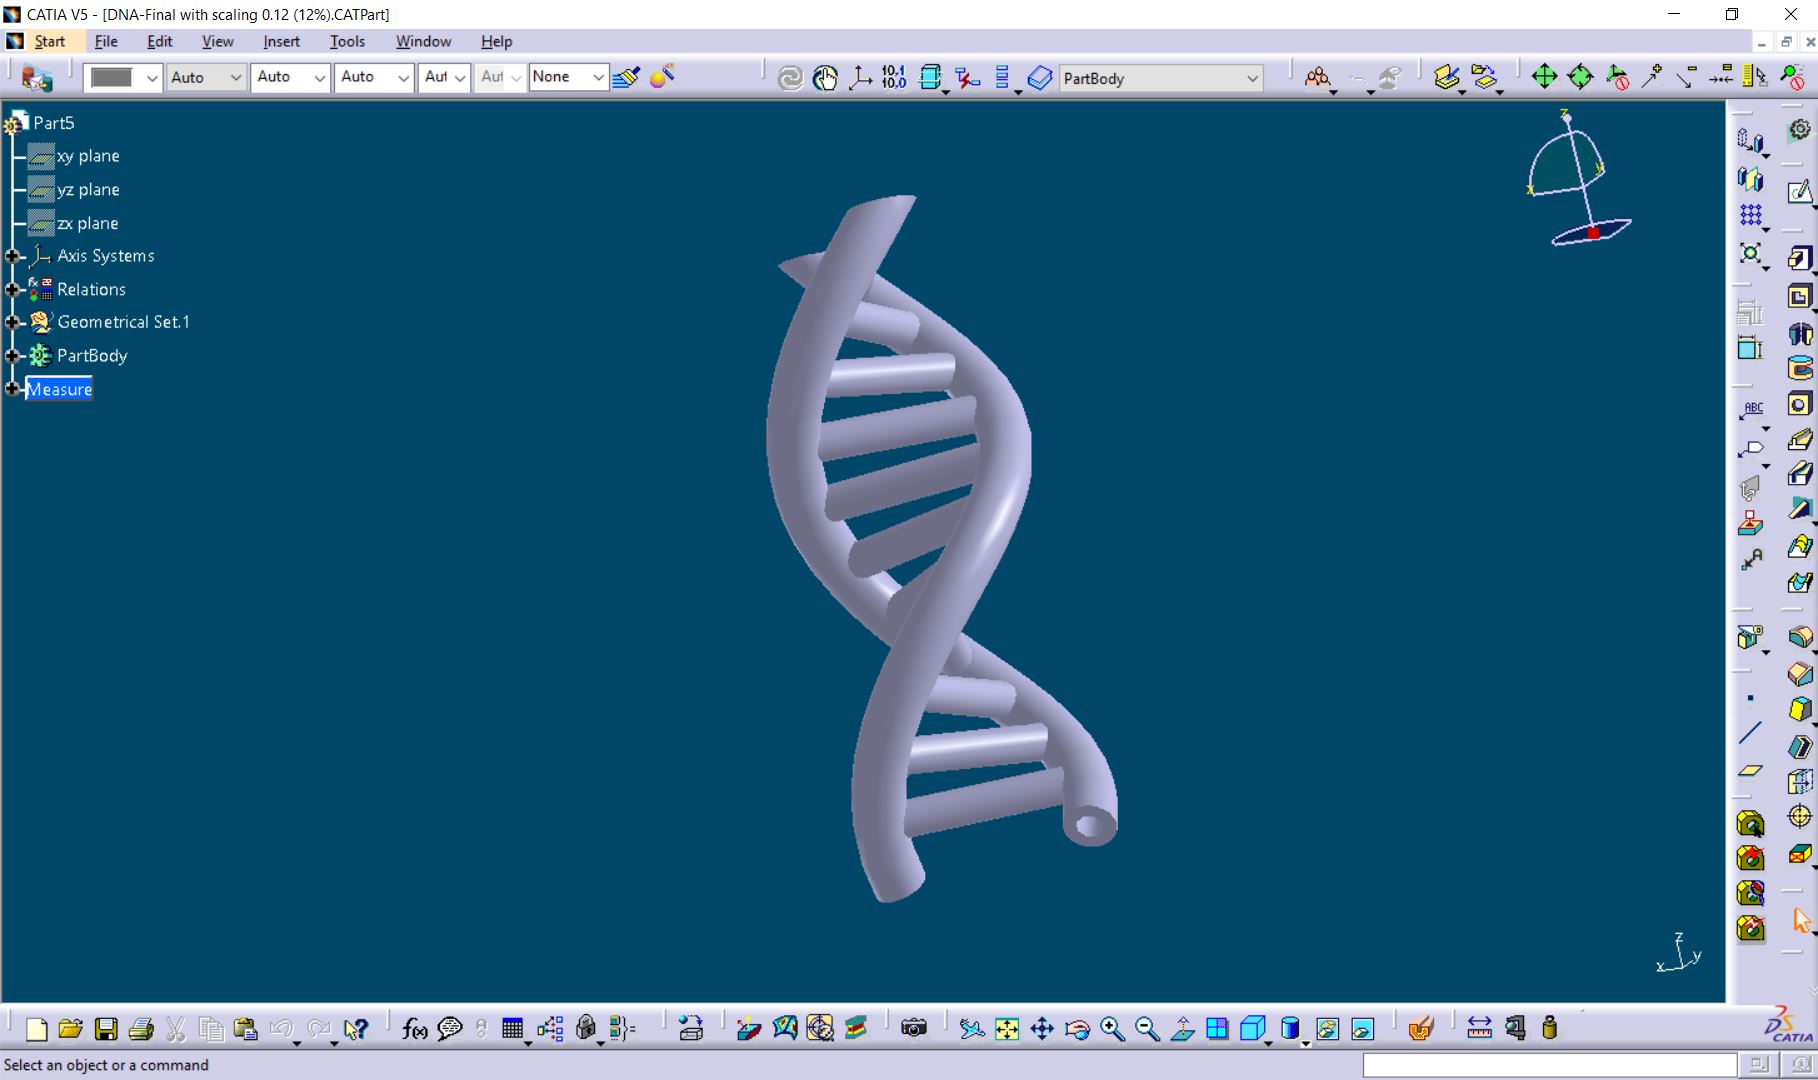Open the View menu
The width and height of the screenshot is (1818, 1080).
click(217, 41)
